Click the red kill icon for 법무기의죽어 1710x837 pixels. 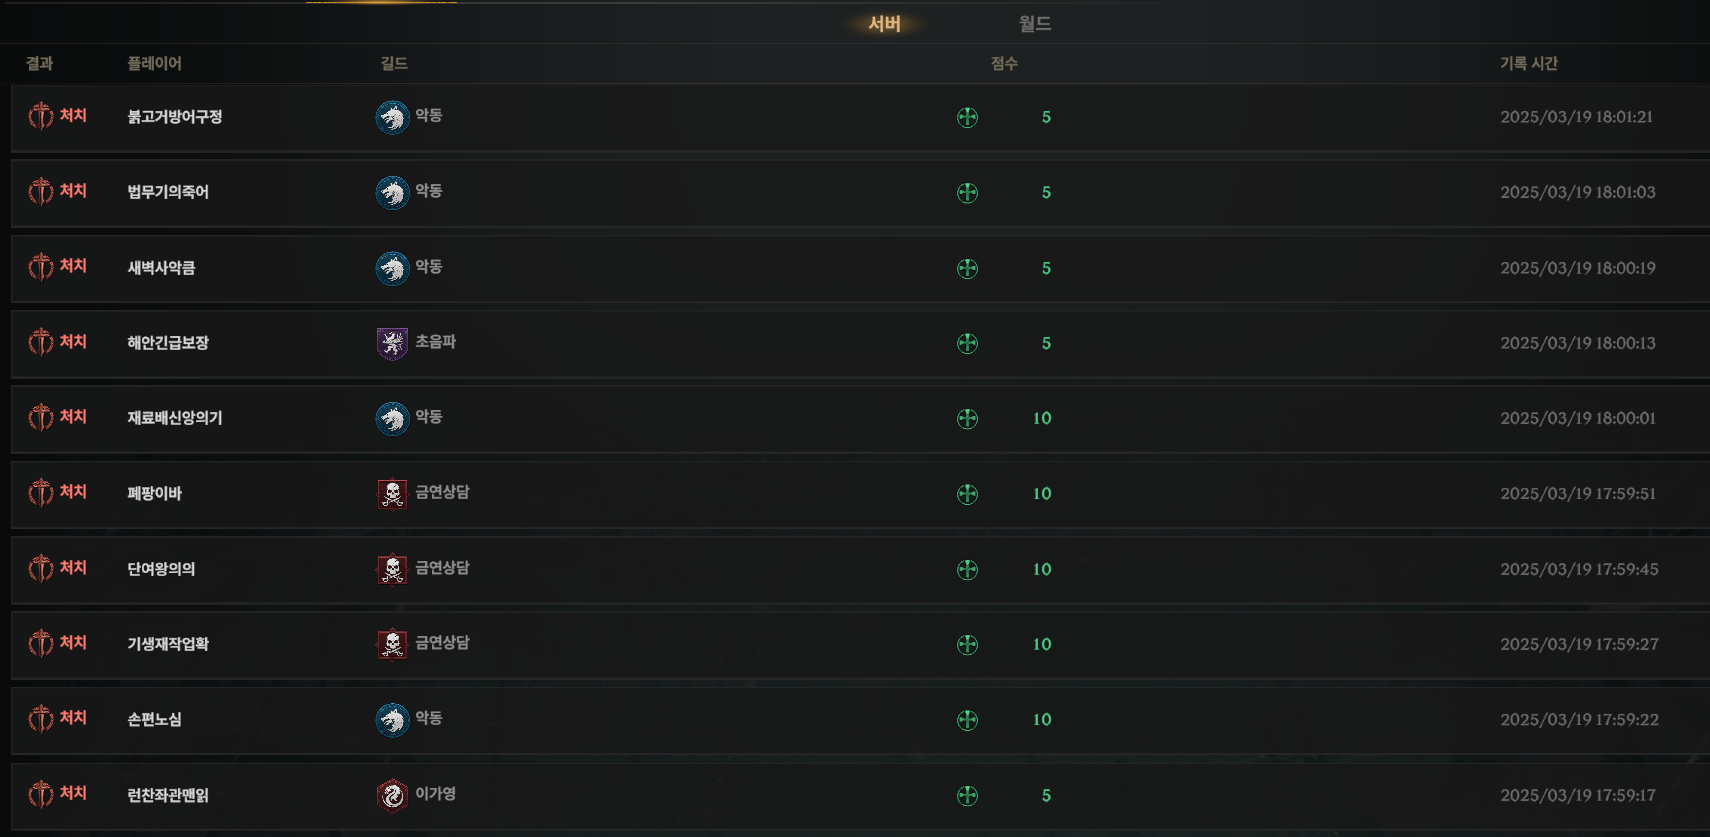41,191
